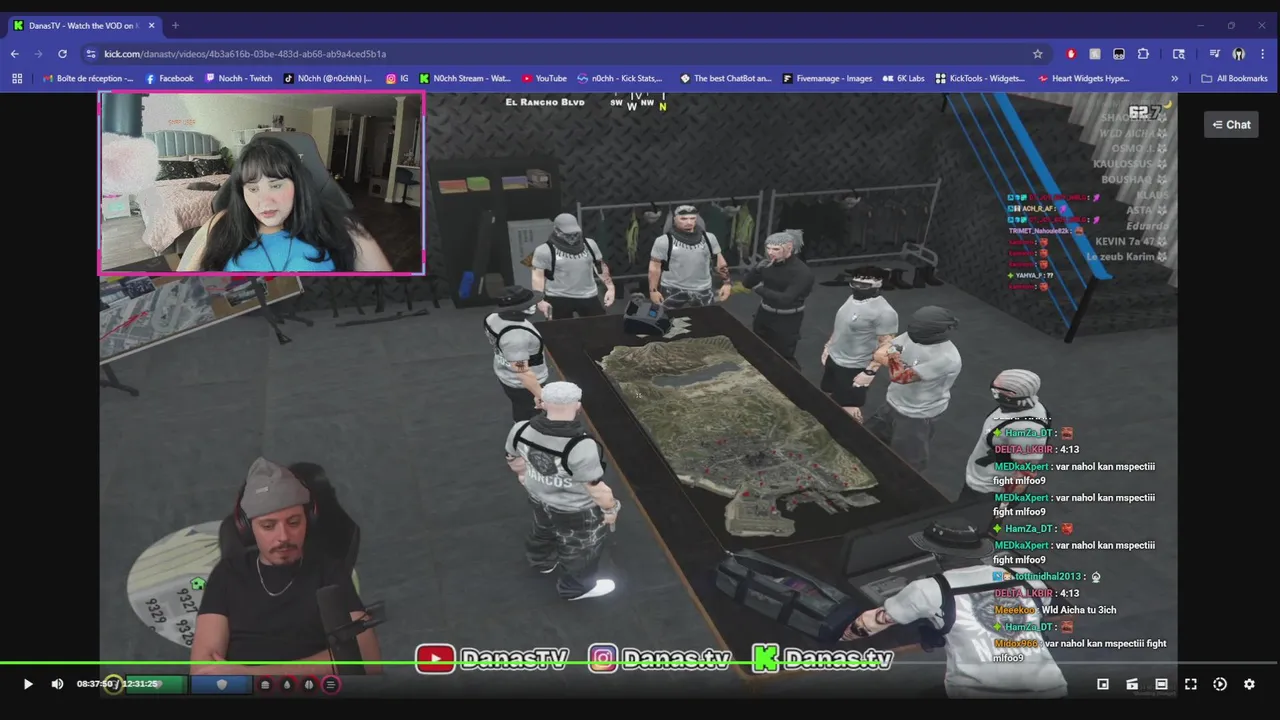Toggle theater mode in player

(1161, 684)
